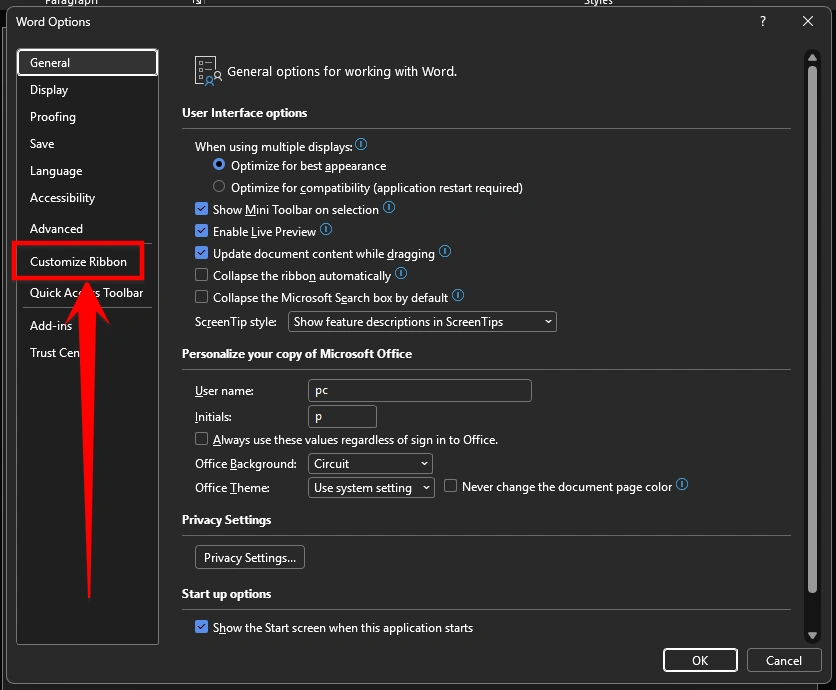Close the Word Options dialog
Viewport: 836px width, 690px height.
pyautogui.click(x=808, y=21)
